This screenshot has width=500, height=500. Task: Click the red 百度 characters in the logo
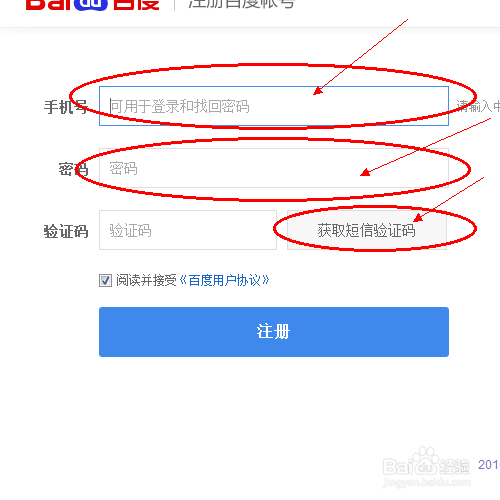[x=136, y=5]
